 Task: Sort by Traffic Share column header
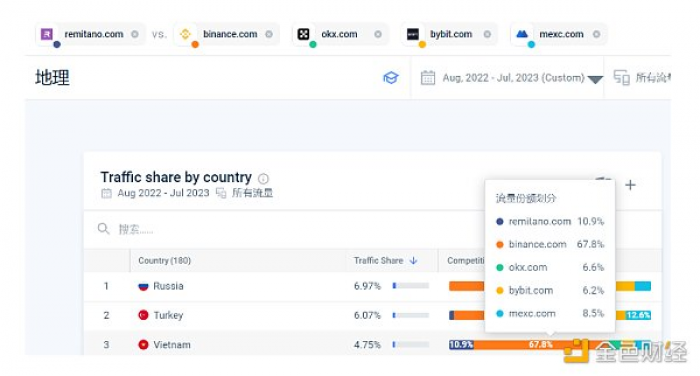[379, 260]
